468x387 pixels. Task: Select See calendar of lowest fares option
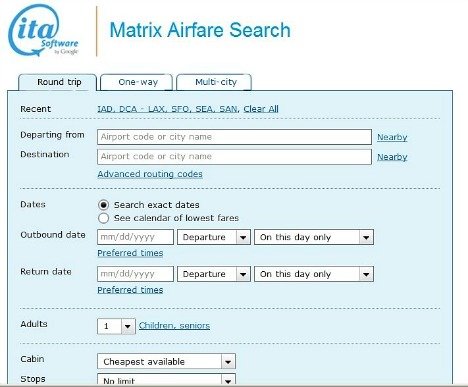(104, 218)
